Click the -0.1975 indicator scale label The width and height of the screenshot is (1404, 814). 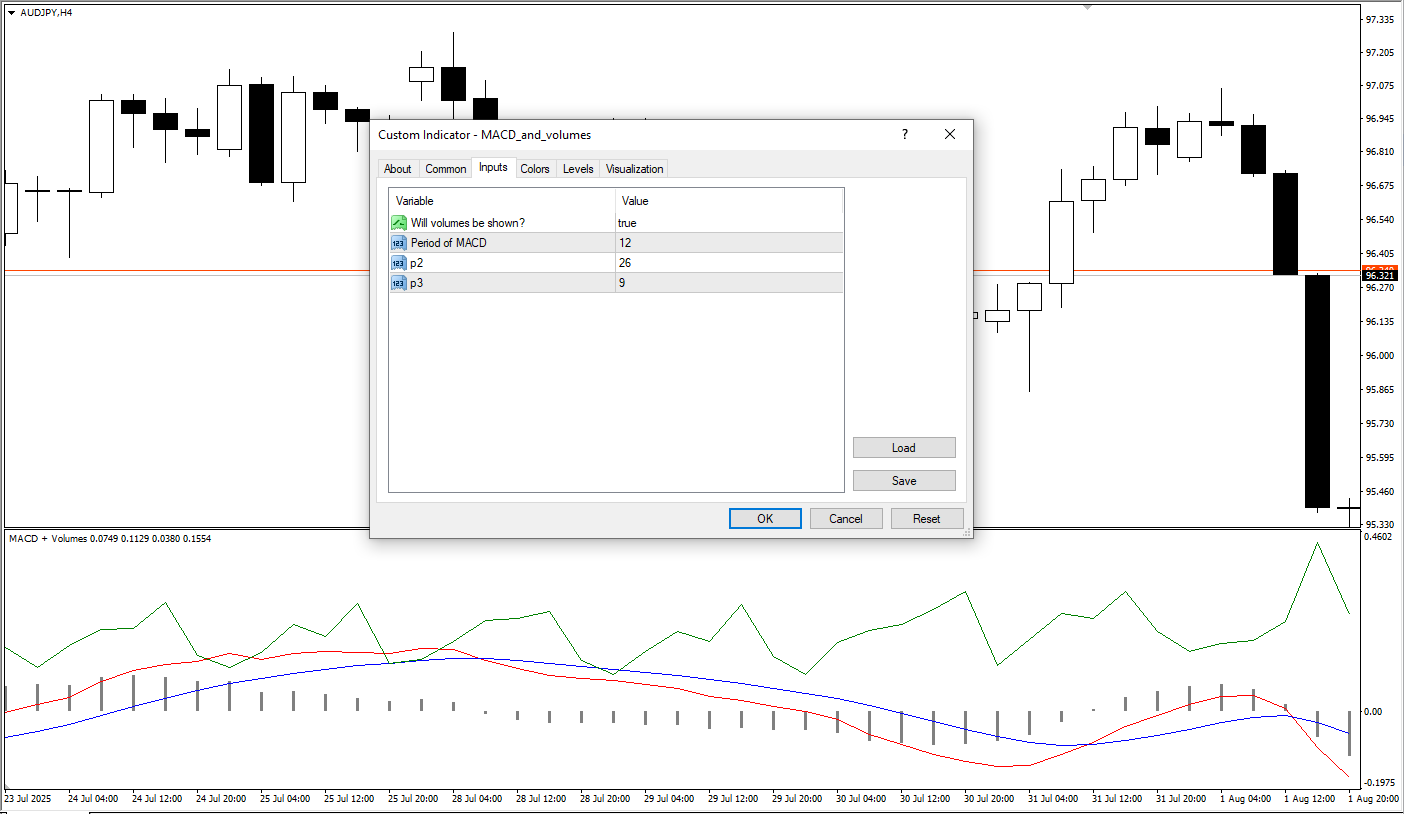coord(1379,783)
